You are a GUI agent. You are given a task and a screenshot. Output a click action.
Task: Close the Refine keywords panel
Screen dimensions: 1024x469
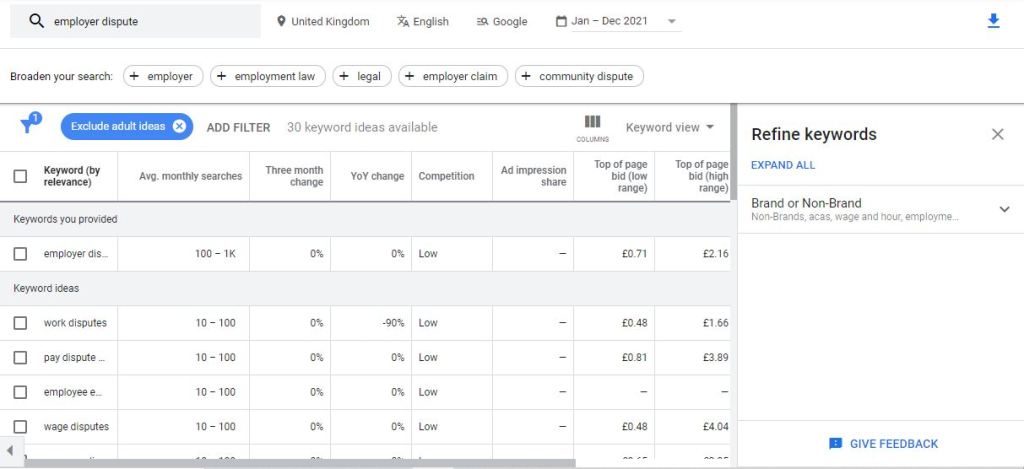pos(997,134)
